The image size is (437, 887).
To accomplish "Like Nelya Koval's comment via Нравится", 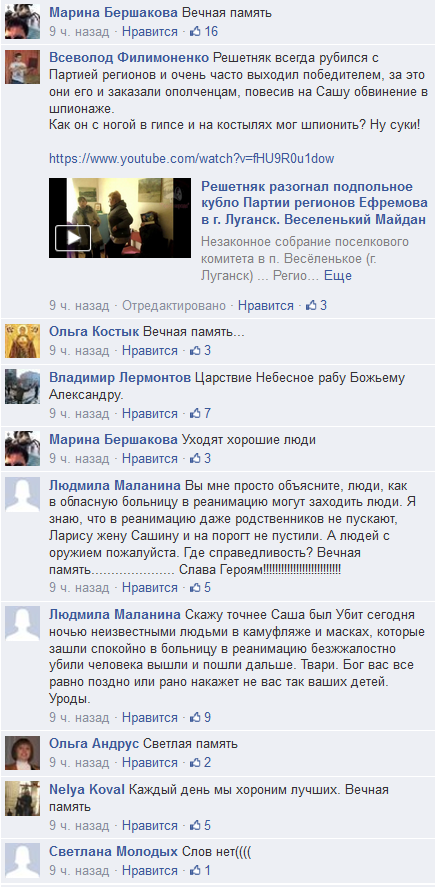I will pos(150,825).
